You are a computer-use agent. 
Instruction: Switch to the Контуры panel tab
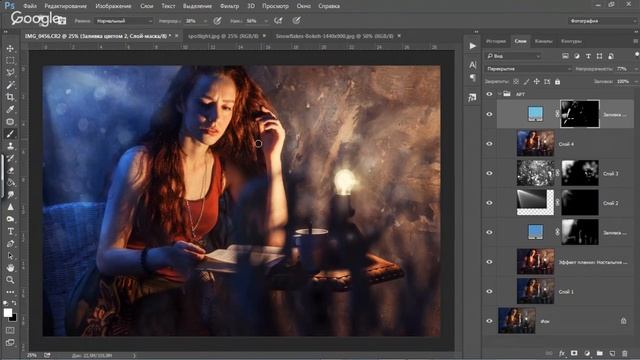click(571, 41)
